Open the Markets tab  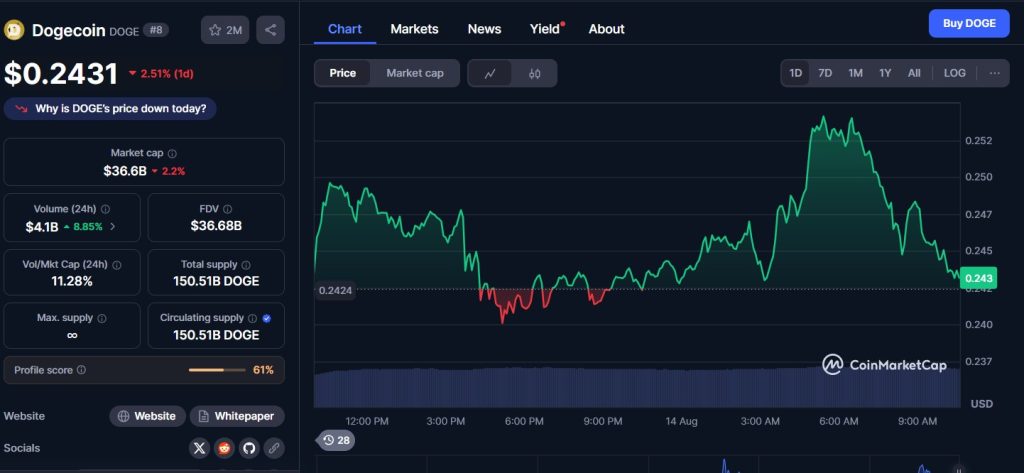(414, 29)
